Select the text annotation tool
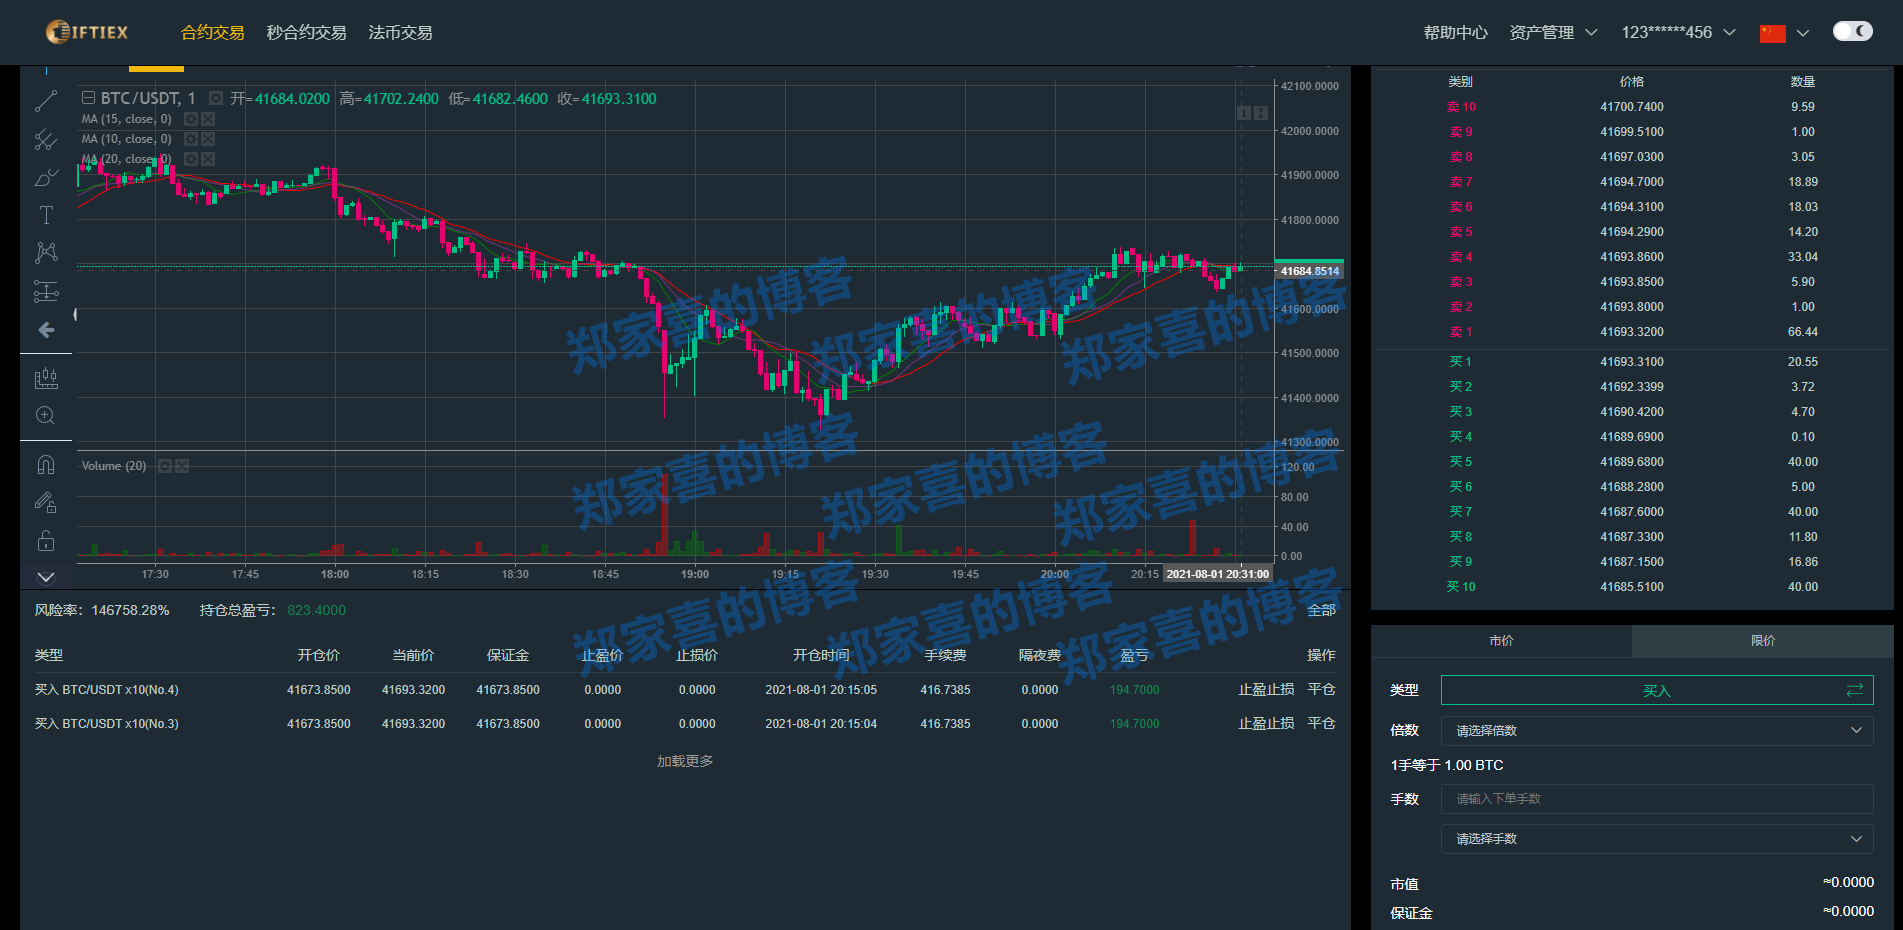This screenshot has height=930, width=1903. (46, 215)
